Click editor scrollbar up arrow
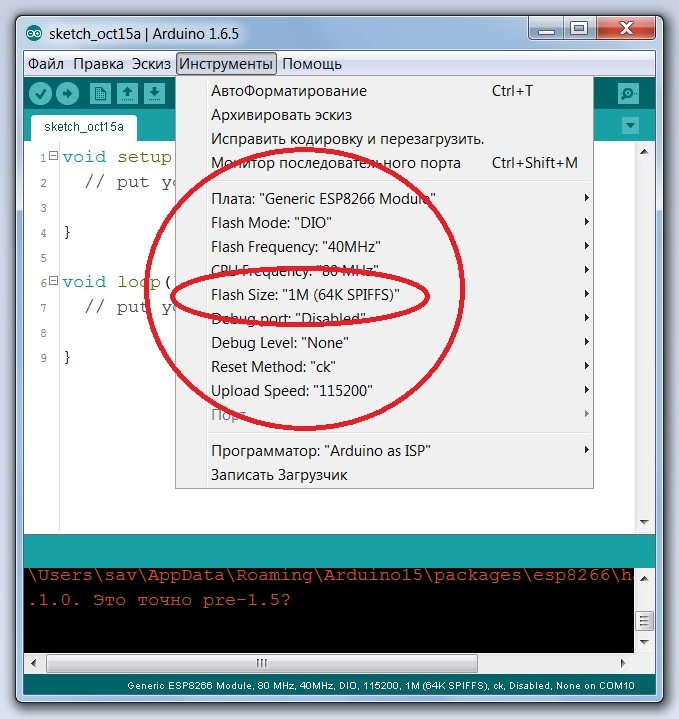Screen dimensions: 679x719 (644, 152)
